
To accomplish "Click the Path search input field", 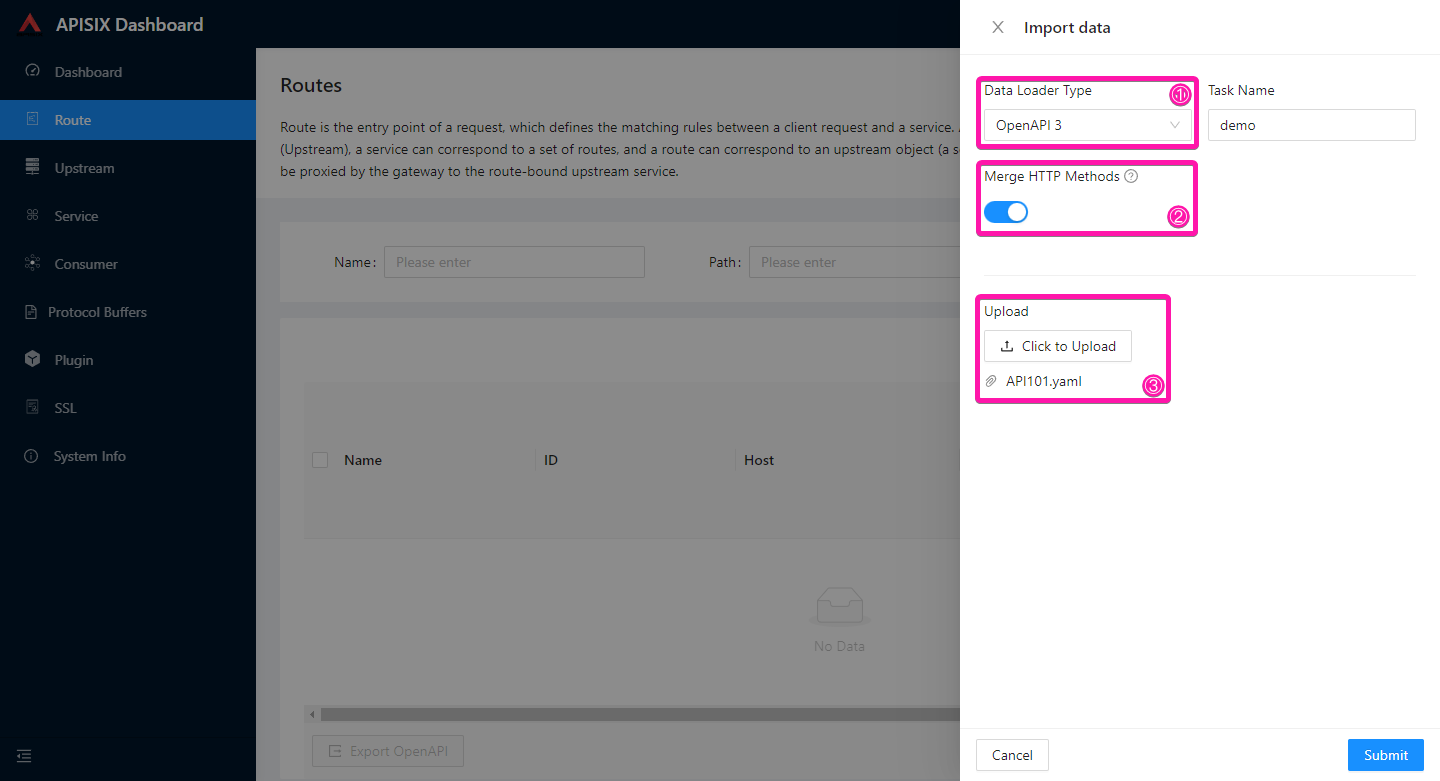I will pyautogui.click(x=854, y=262).
